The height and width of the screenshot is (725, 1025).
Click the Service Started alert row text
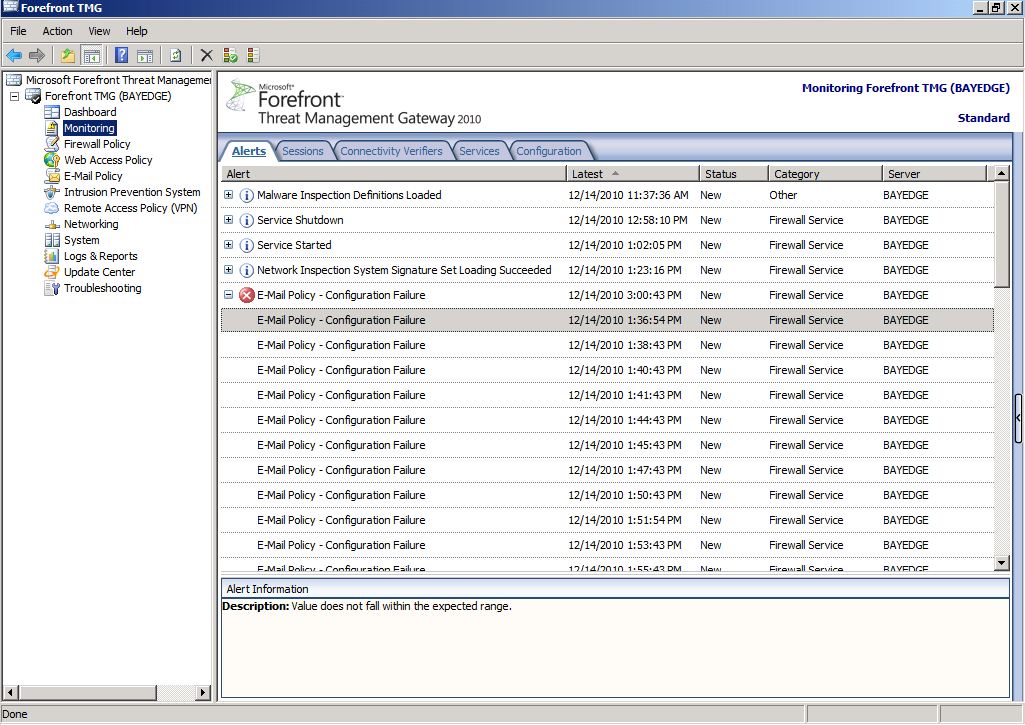tap(294, 245)
